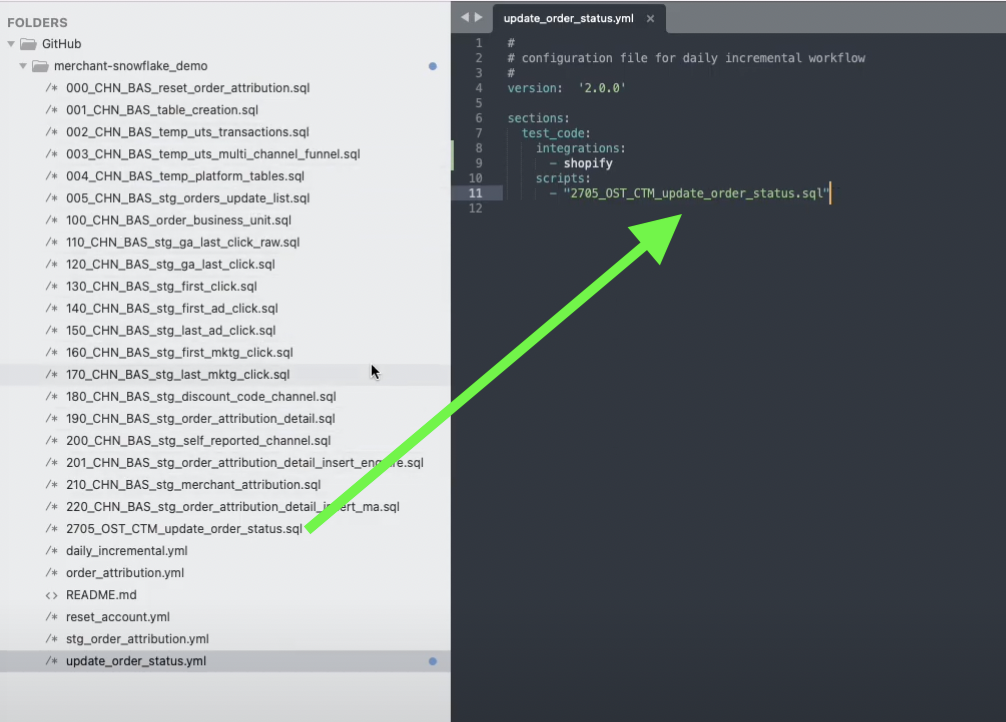
Task: Click the blue modified dot on update_order_status.yml row
Action: click(x=432, y=661)
